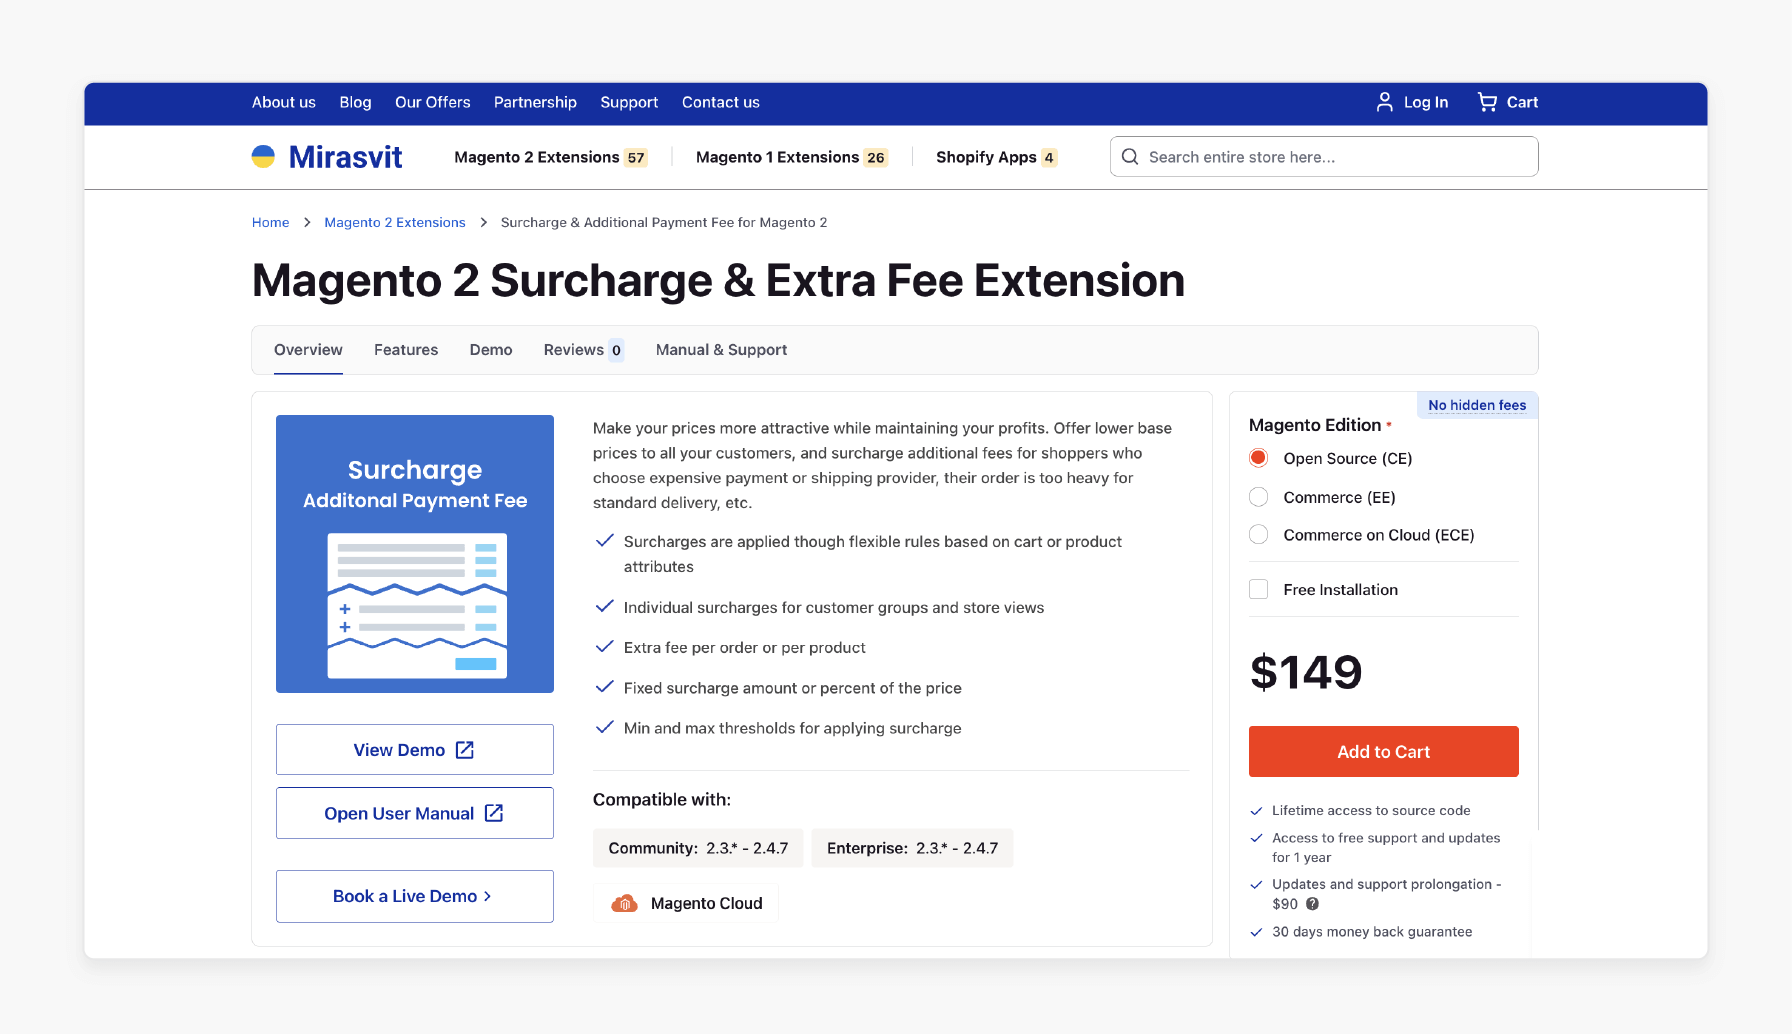This screenshot has width=1792, height=1034.
Task: Click Lifetime access to source code text
Action: point(1371,811)
